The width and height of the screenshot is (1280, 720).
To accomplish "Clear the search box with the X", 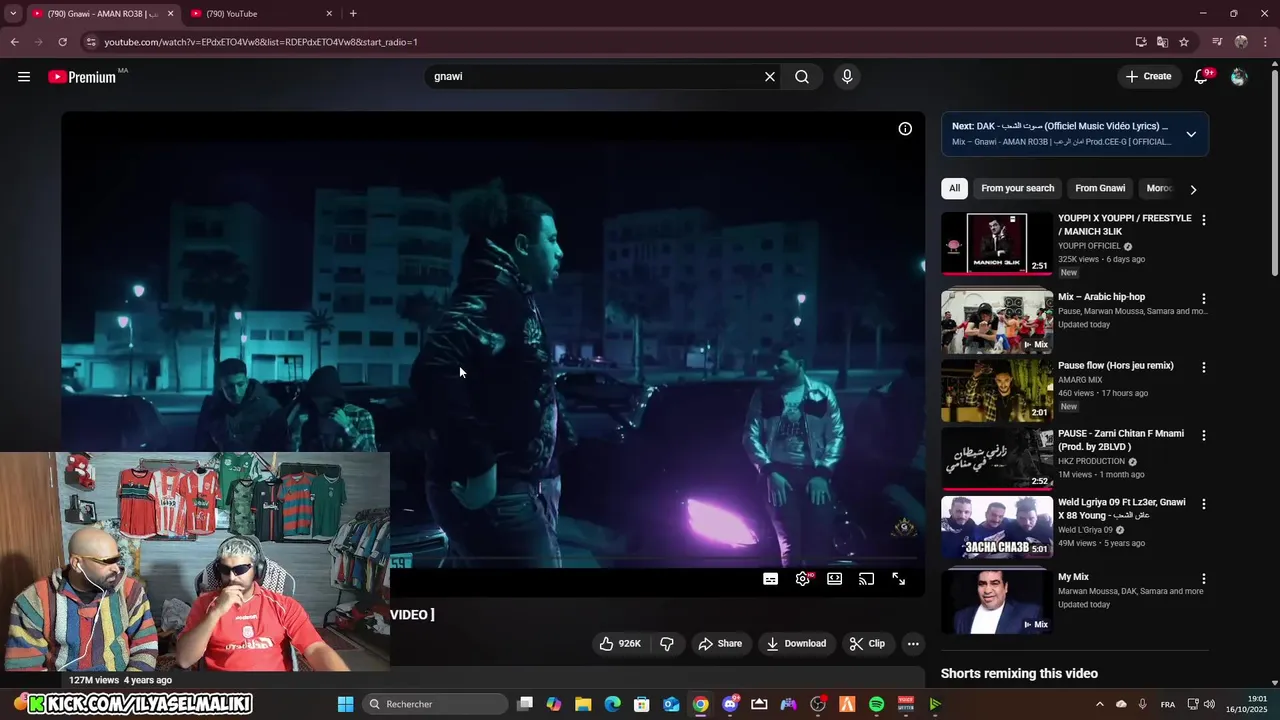I will 770,76.
